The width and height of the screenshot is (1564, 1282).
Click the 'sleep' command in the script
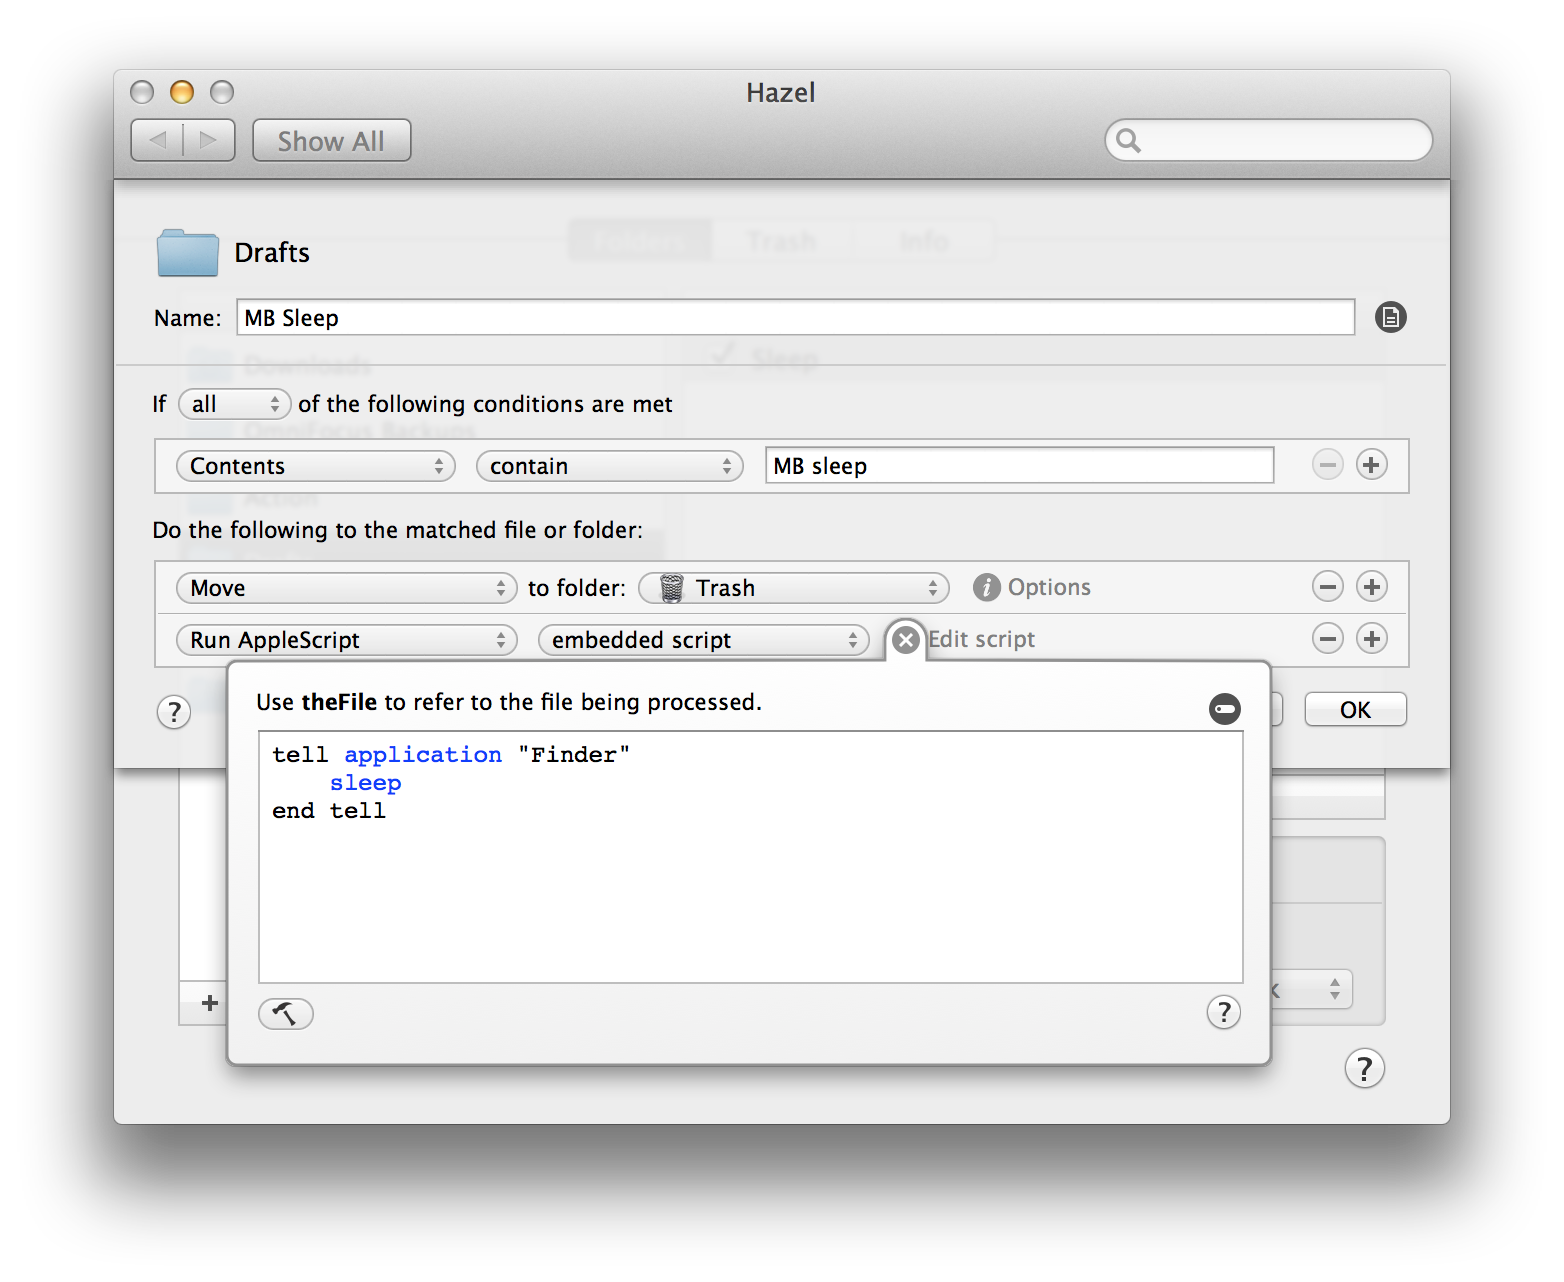pos(365,783)
